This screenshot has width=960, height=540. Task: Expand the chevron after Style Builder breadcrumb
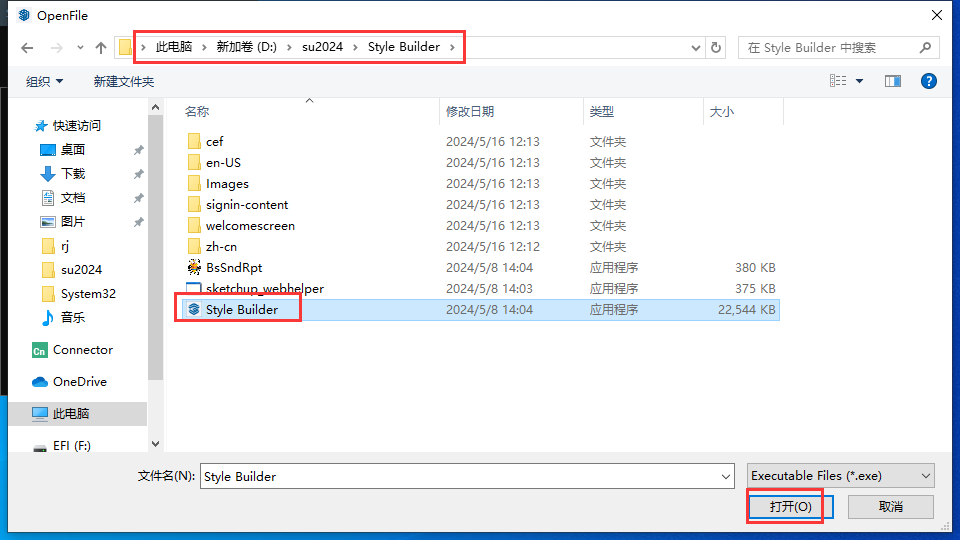452,47
